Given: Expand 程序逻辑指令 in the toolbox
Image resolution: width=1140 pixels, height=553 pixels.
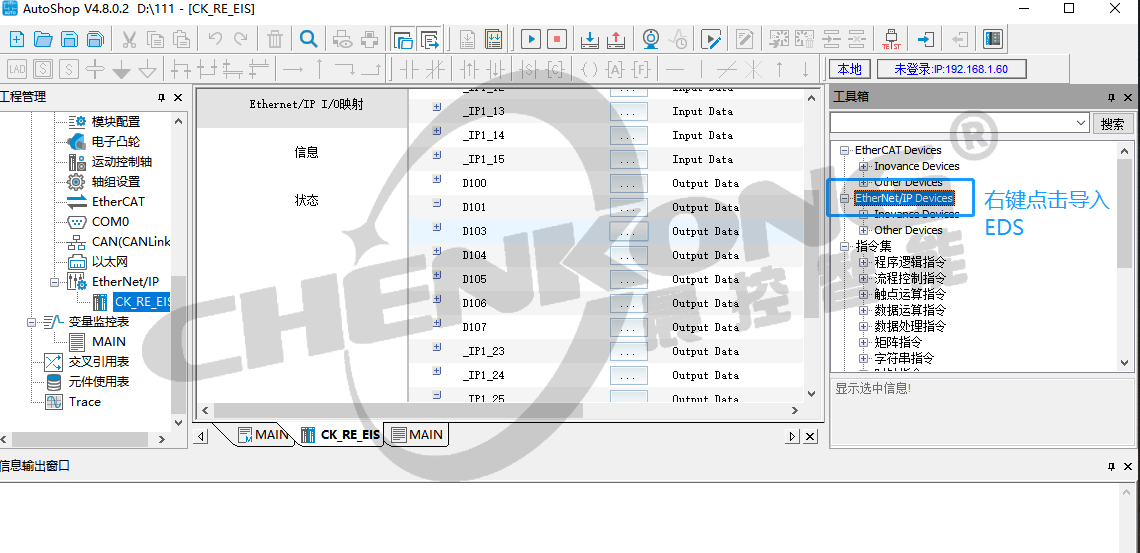Looking at the screenshot, I should coord(864,262).
